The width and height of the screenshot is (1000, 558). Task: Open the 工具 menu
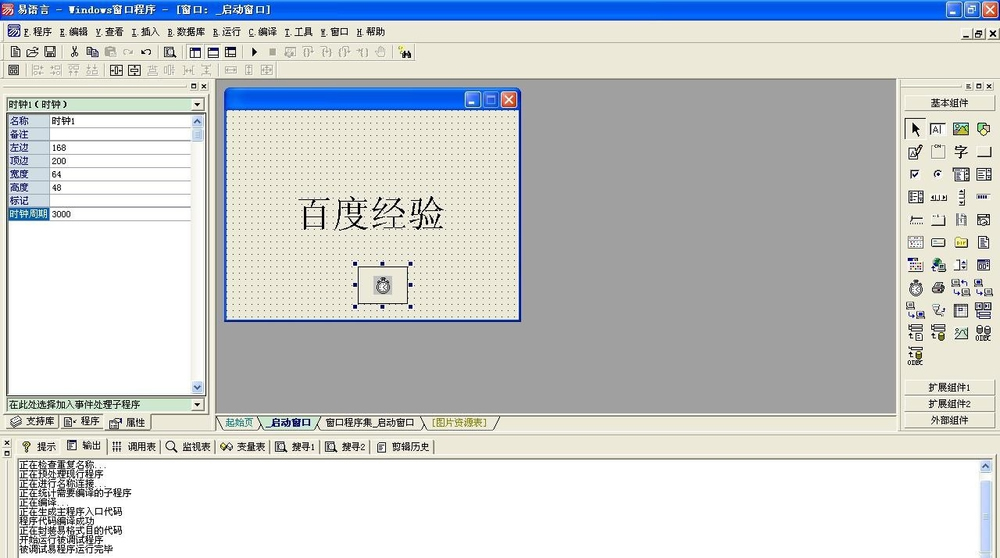click(298, 32)
